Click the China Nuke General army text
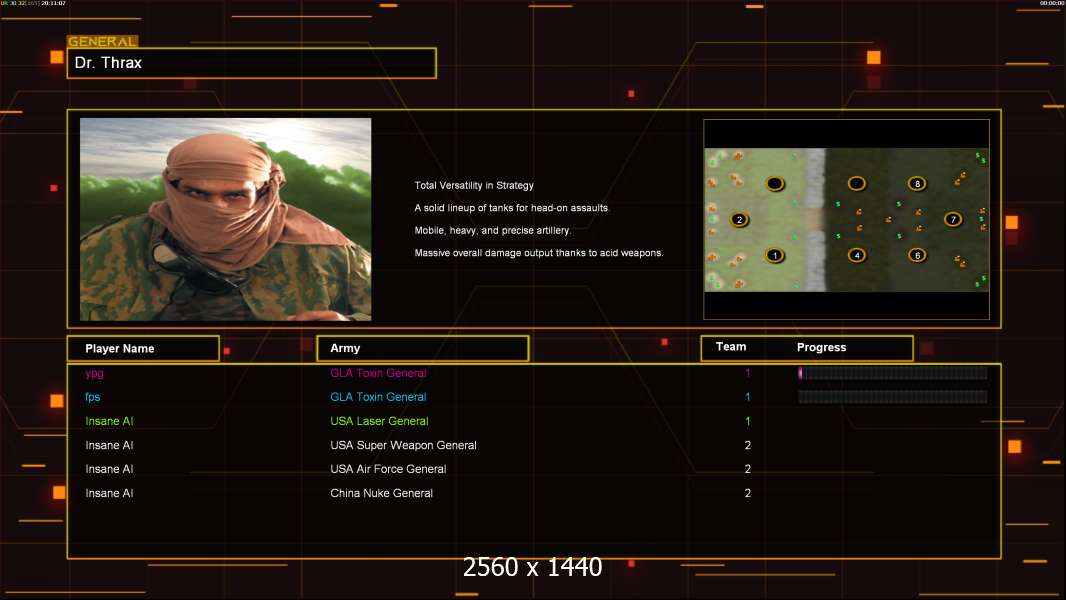Screen dimensions: 1066x600 pyautogui.click(x=381, y=493)
